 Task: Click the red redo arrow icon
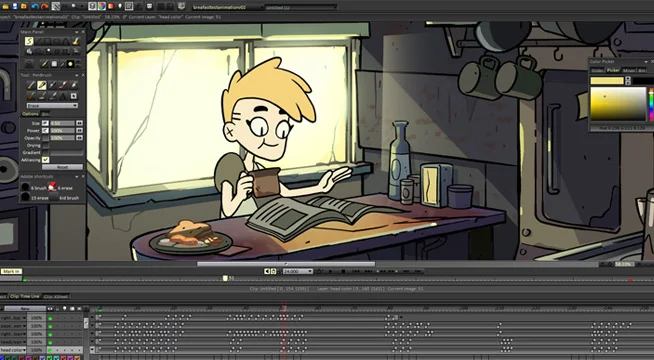pyautogui.click(x=45, y=6)
